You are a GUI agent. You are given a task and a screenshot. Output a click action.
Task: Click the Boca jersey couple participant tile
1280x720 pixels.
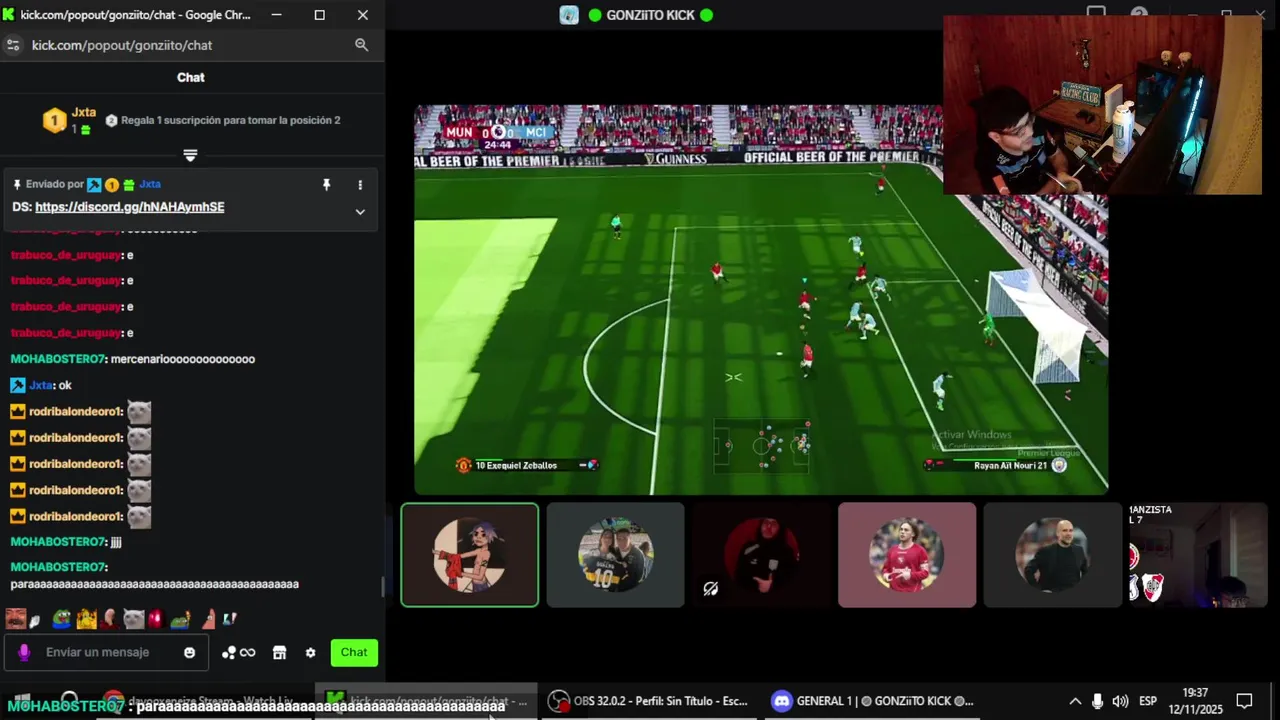(615, 555)
